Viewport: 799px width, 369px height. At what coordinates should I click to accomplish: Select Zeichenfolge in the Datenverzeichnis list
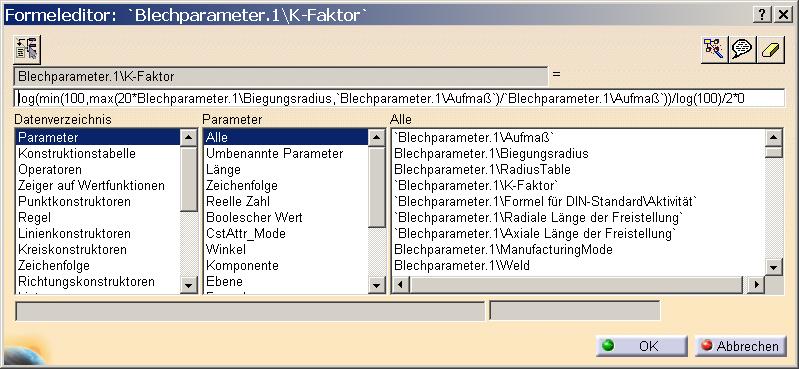[x=98, y=266]
